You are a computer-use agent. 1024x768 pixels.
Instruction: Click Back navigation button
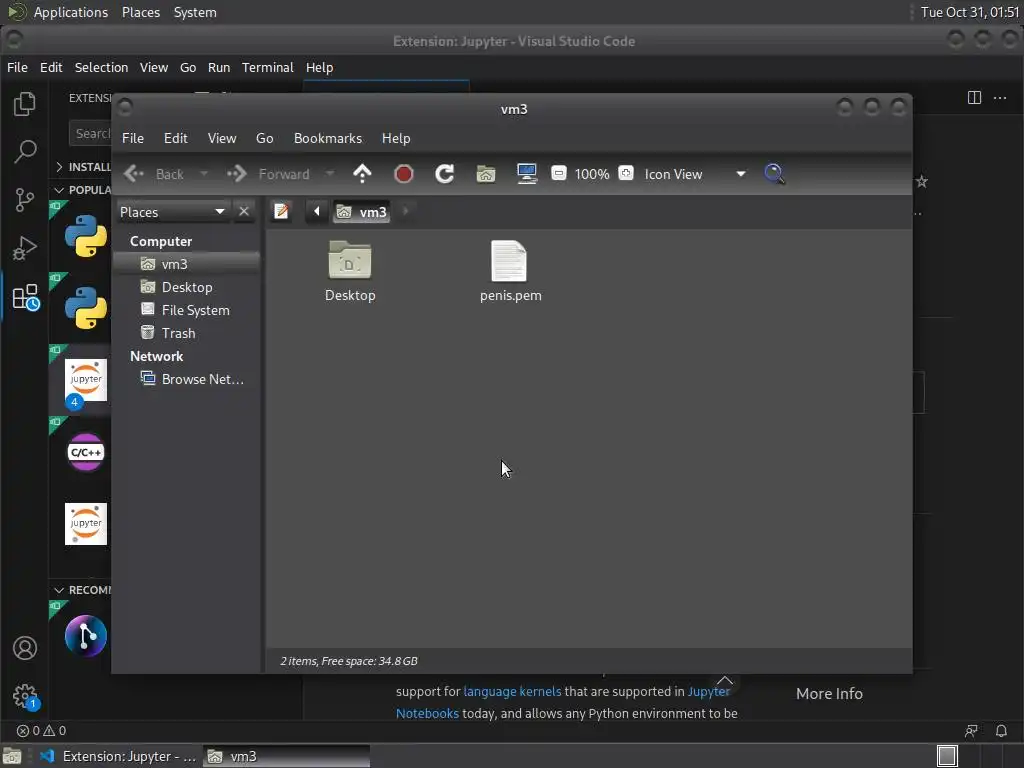pos(155,174)
